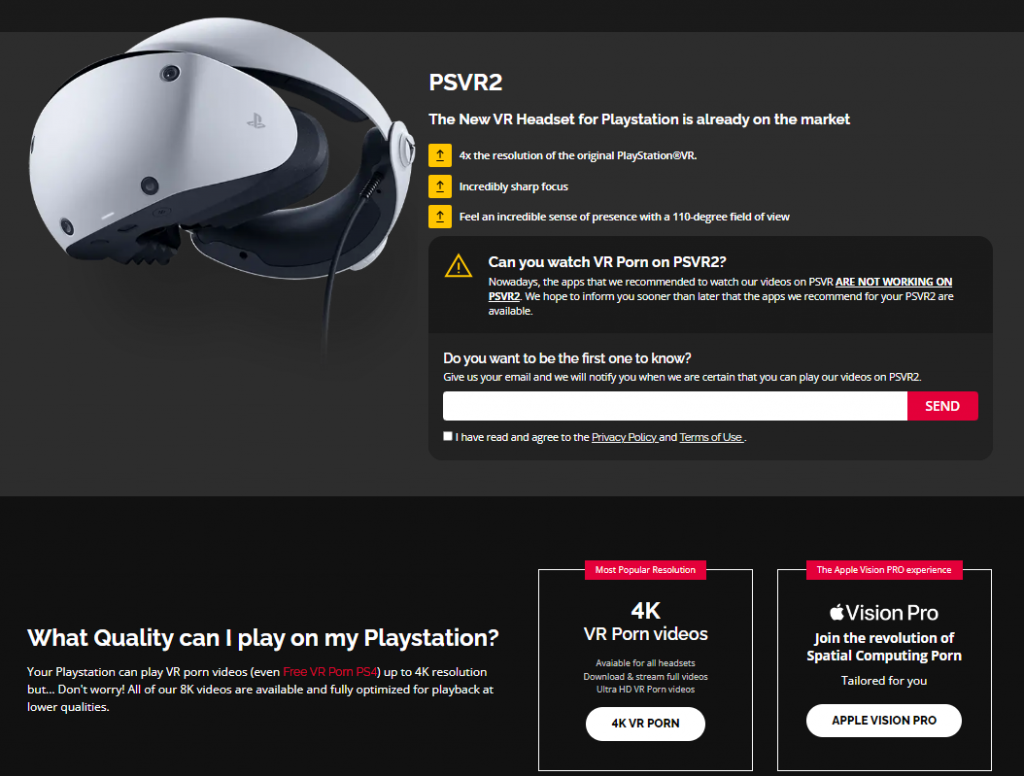Open the Terms of Use link
Screen dimensions: 1024x776
click(711, 437)
